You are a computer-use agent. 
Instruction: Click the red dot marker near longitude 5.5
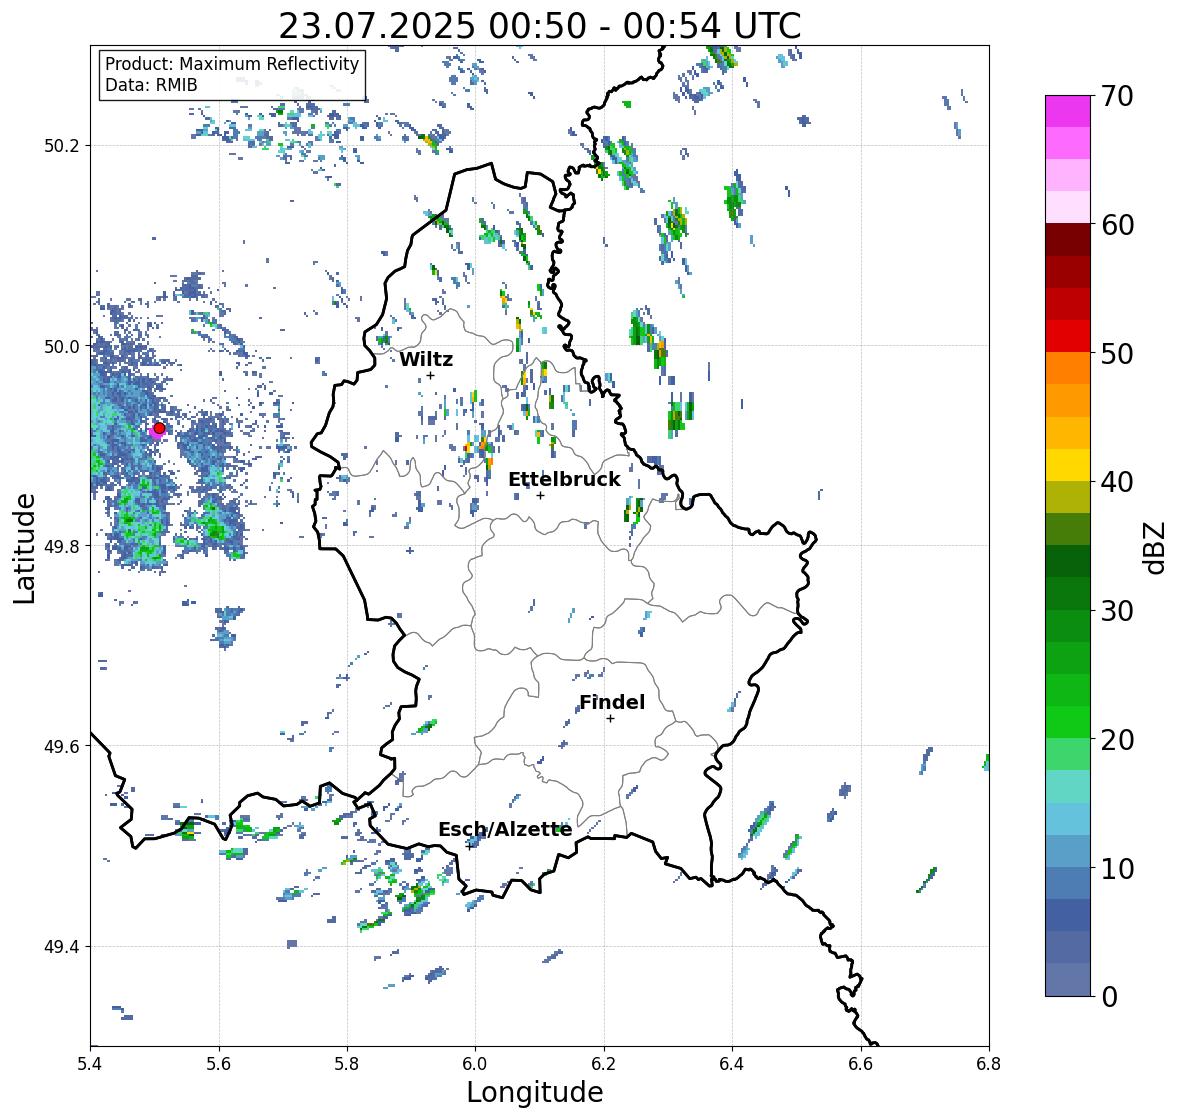(159, 428)
